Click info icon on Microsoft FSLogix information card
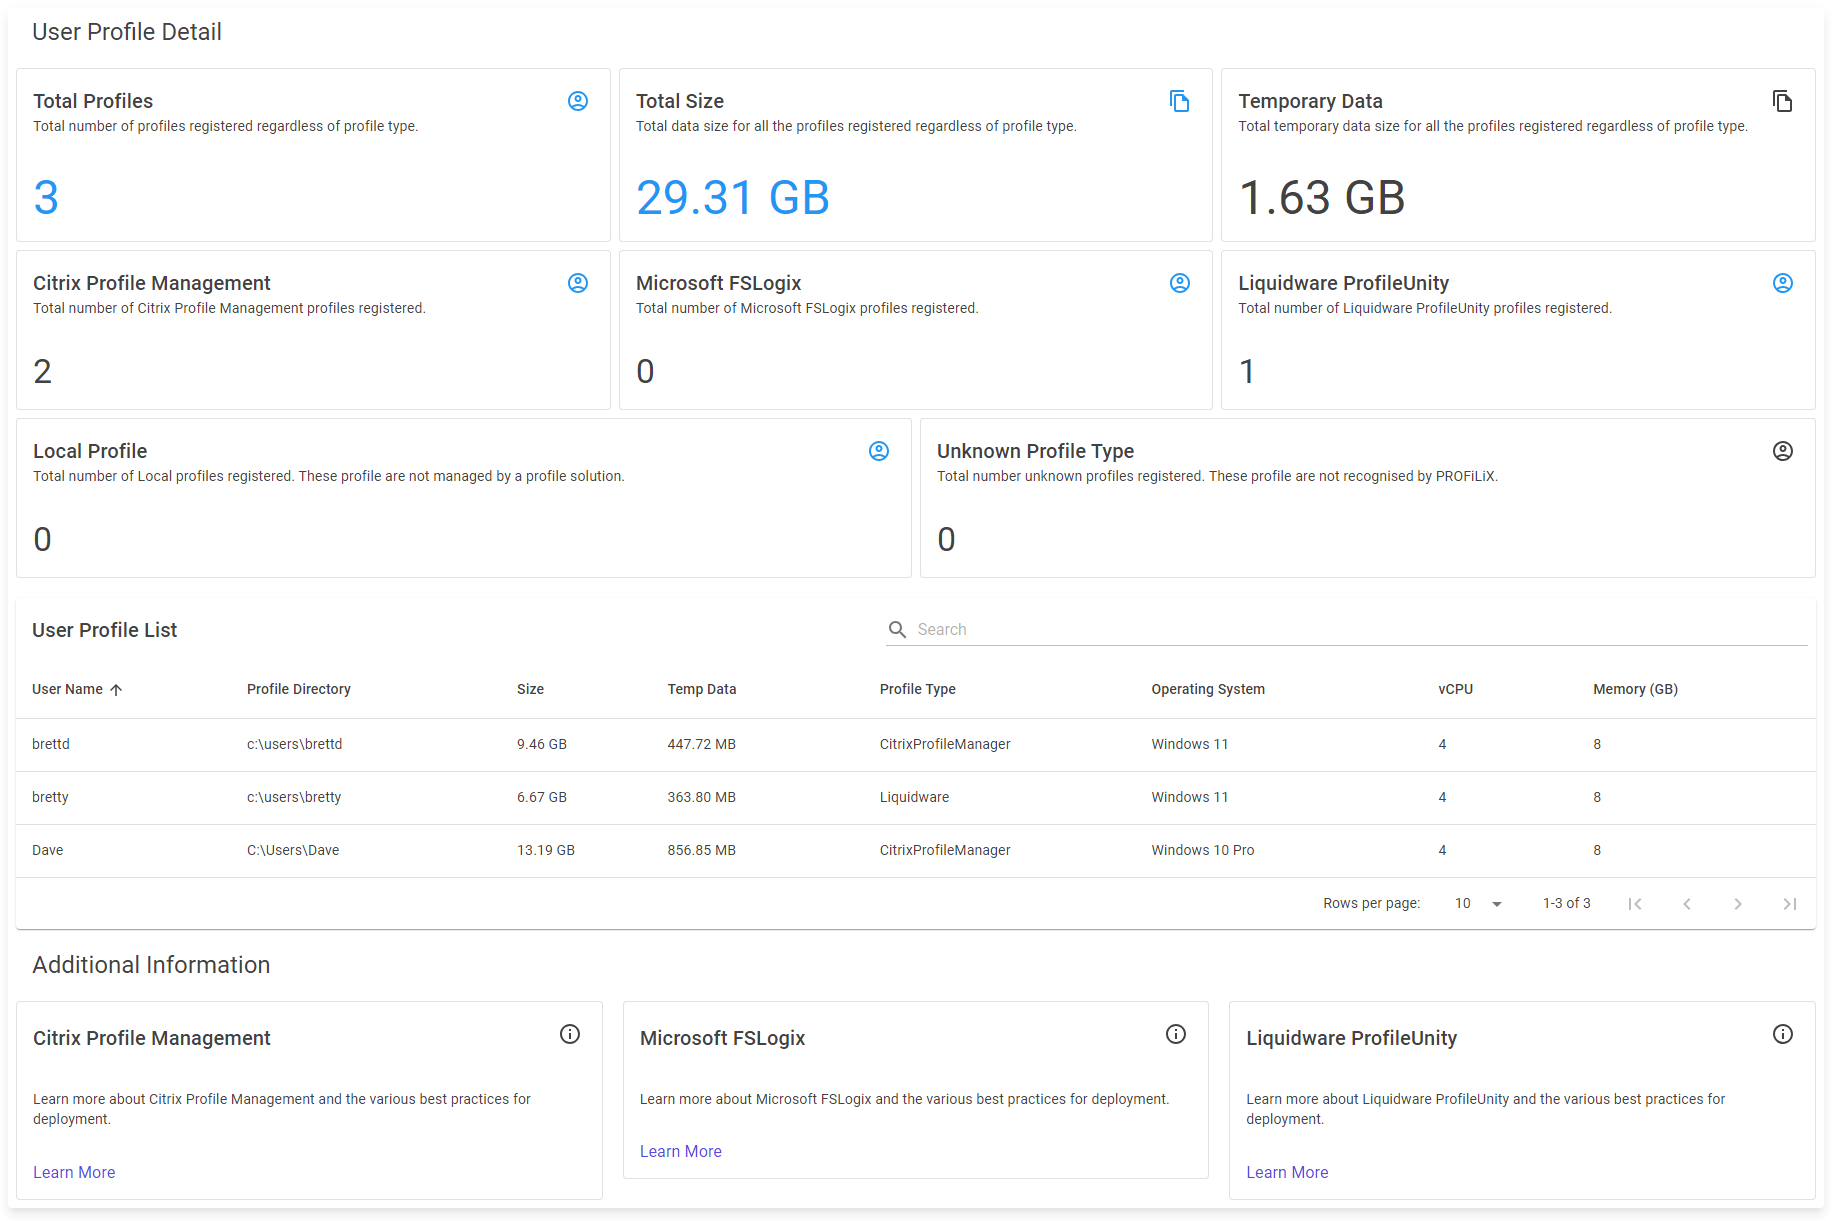This screenshot has height=1221, width=1836. click(x=1176, y=1034)
